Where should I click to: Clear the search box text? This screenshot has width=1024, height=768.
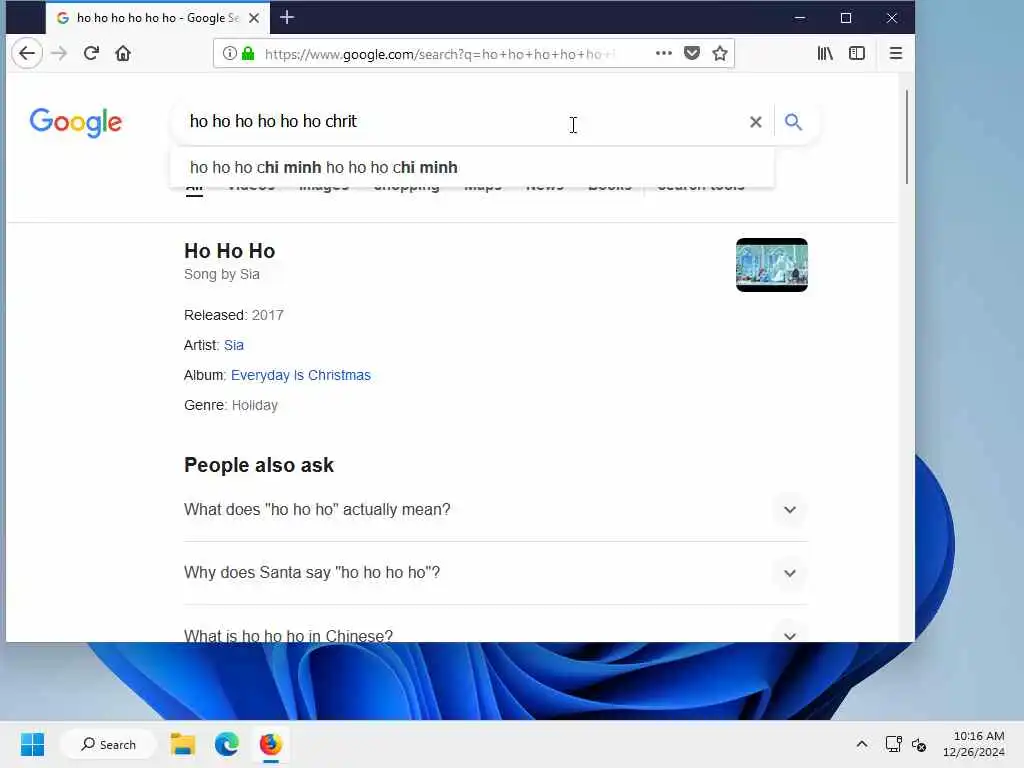(x=756, y=122)
